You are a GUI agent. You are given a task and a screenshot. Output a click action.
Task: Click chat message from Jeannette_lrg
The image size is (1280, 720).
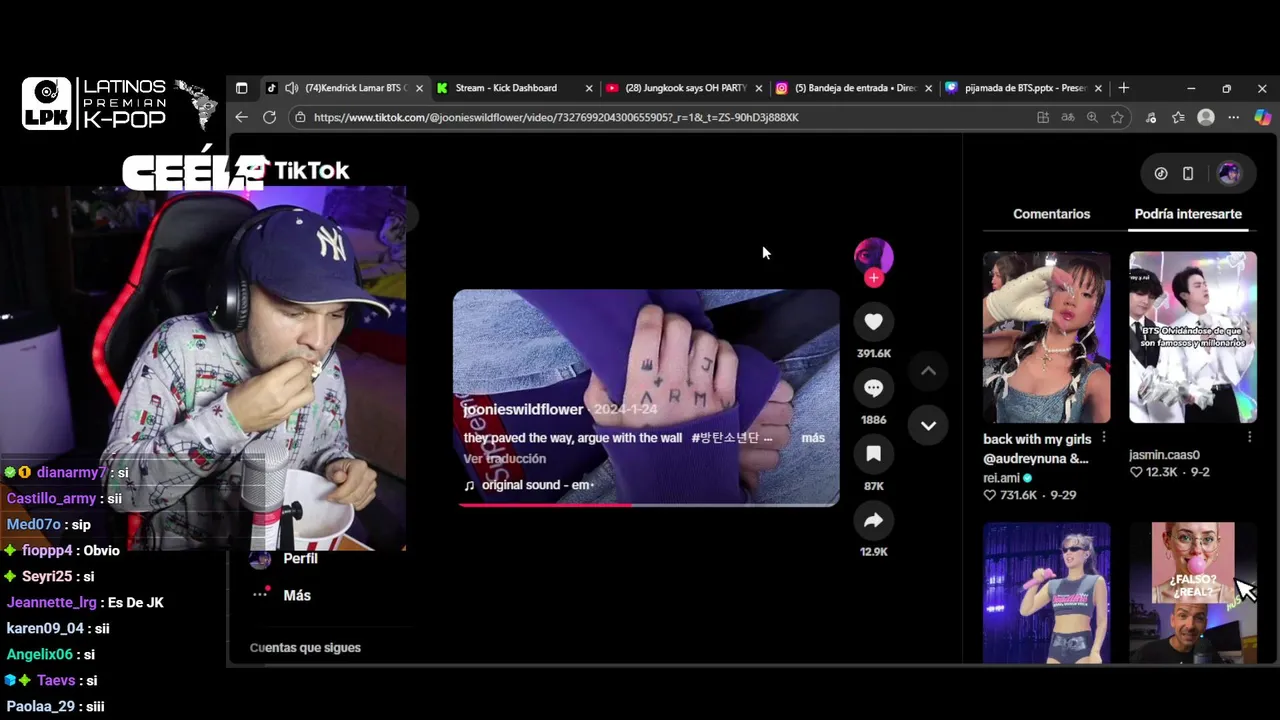pyautogui.click(x=85, y=602)
